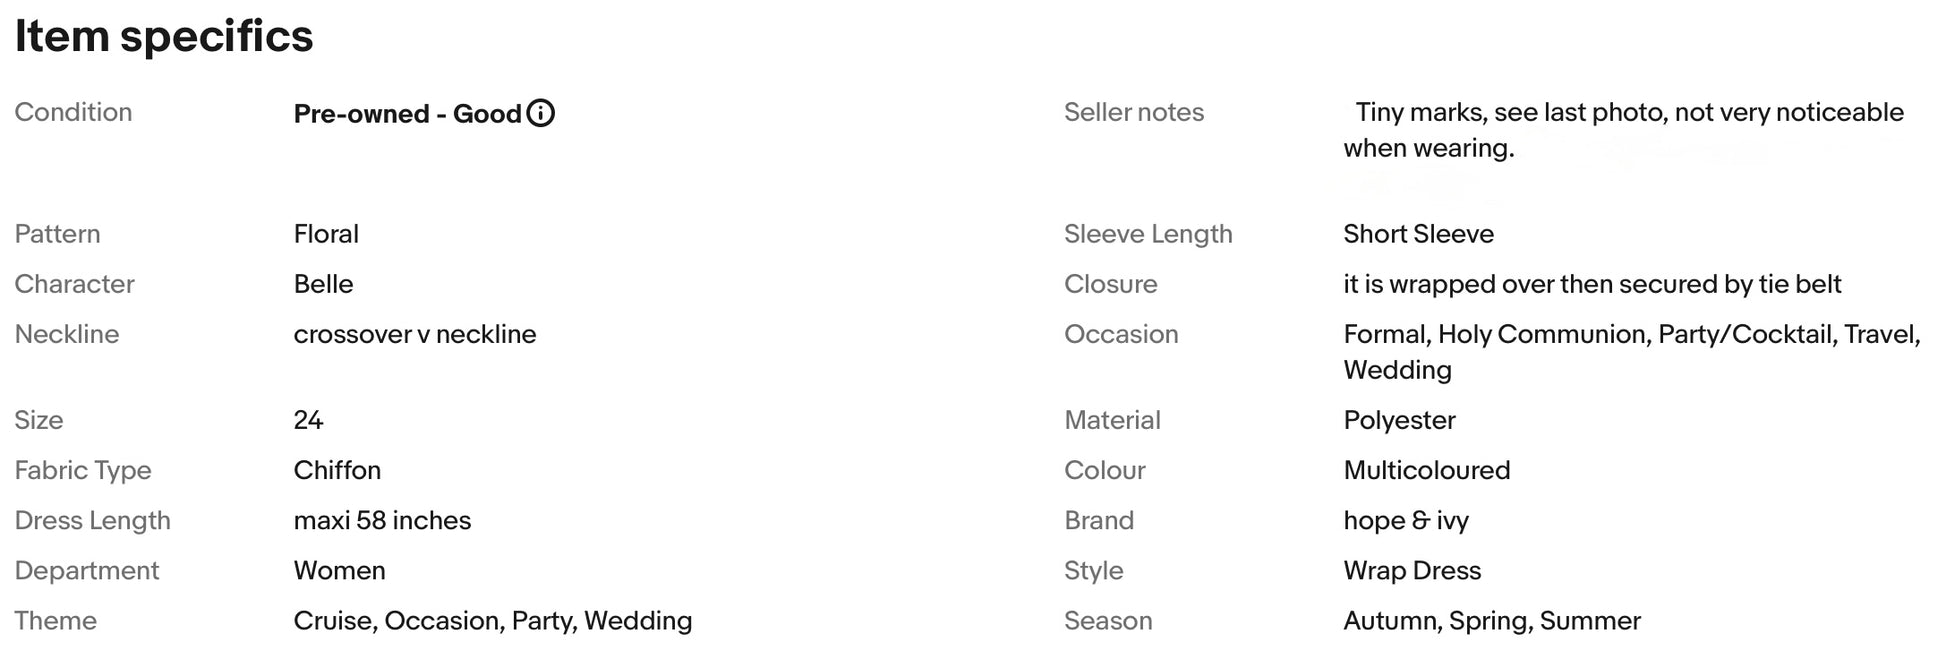Select the crossover v neckline value

tap(415, 334)
